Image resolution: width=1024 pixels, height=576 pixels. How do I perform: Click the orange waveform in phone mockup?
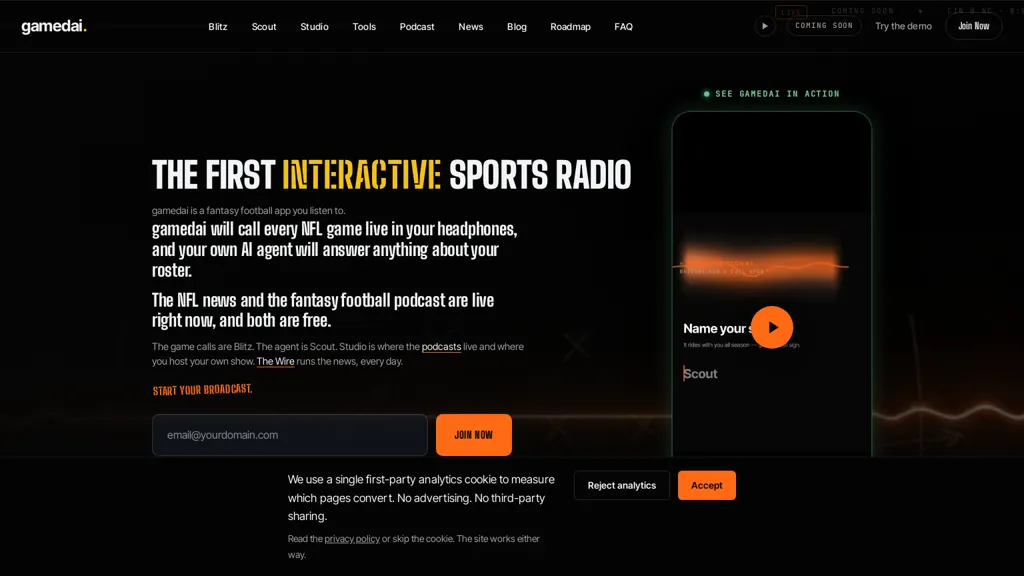[x=761, y=266]
